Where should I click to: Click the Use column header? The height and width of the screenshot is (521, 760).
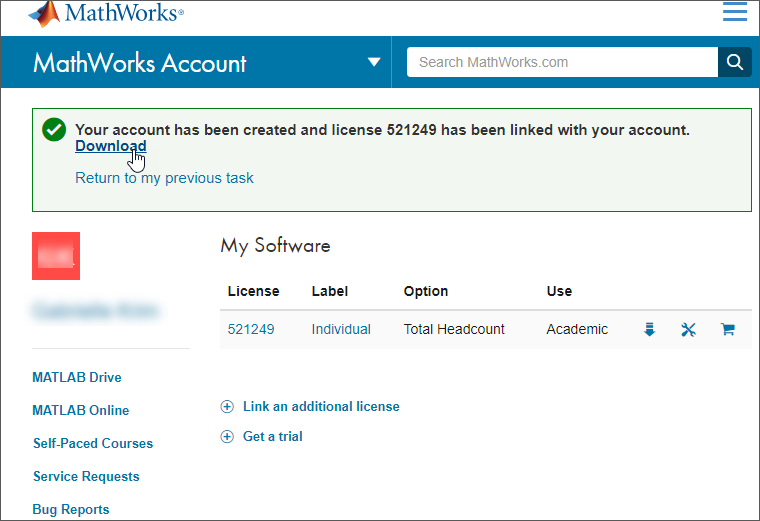click(x=559, y=291)
